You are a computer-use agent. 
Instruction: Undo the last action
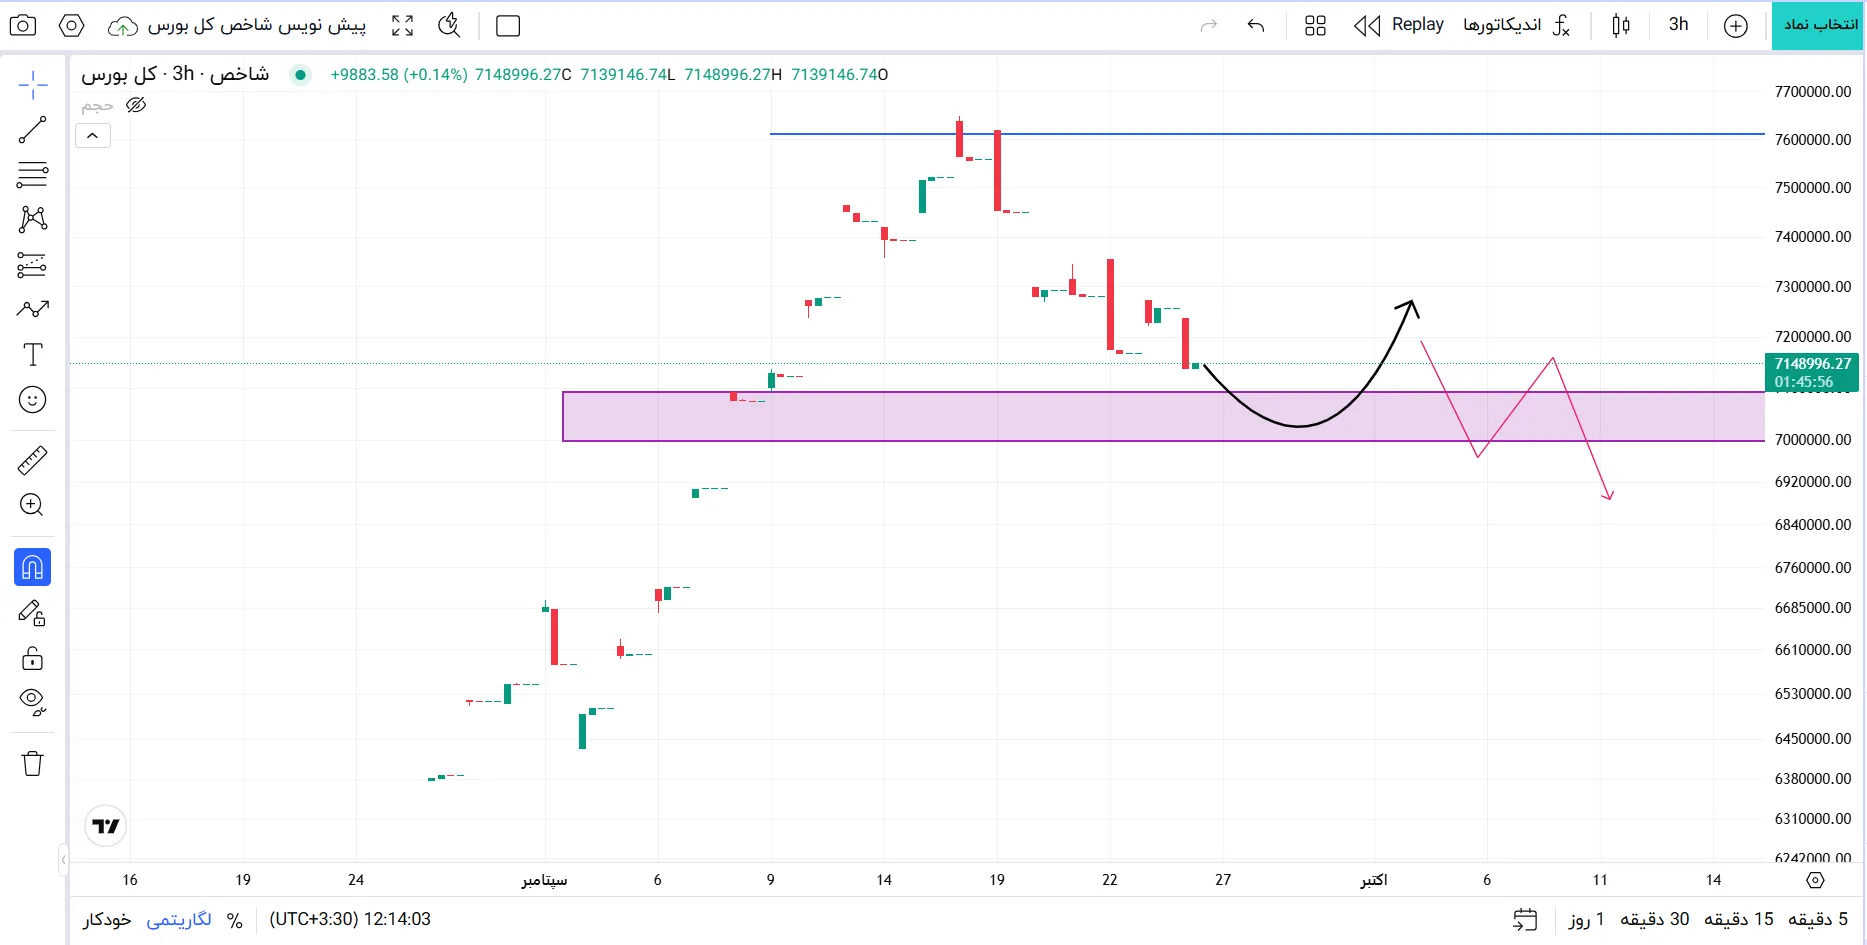tap(1256, 26)
